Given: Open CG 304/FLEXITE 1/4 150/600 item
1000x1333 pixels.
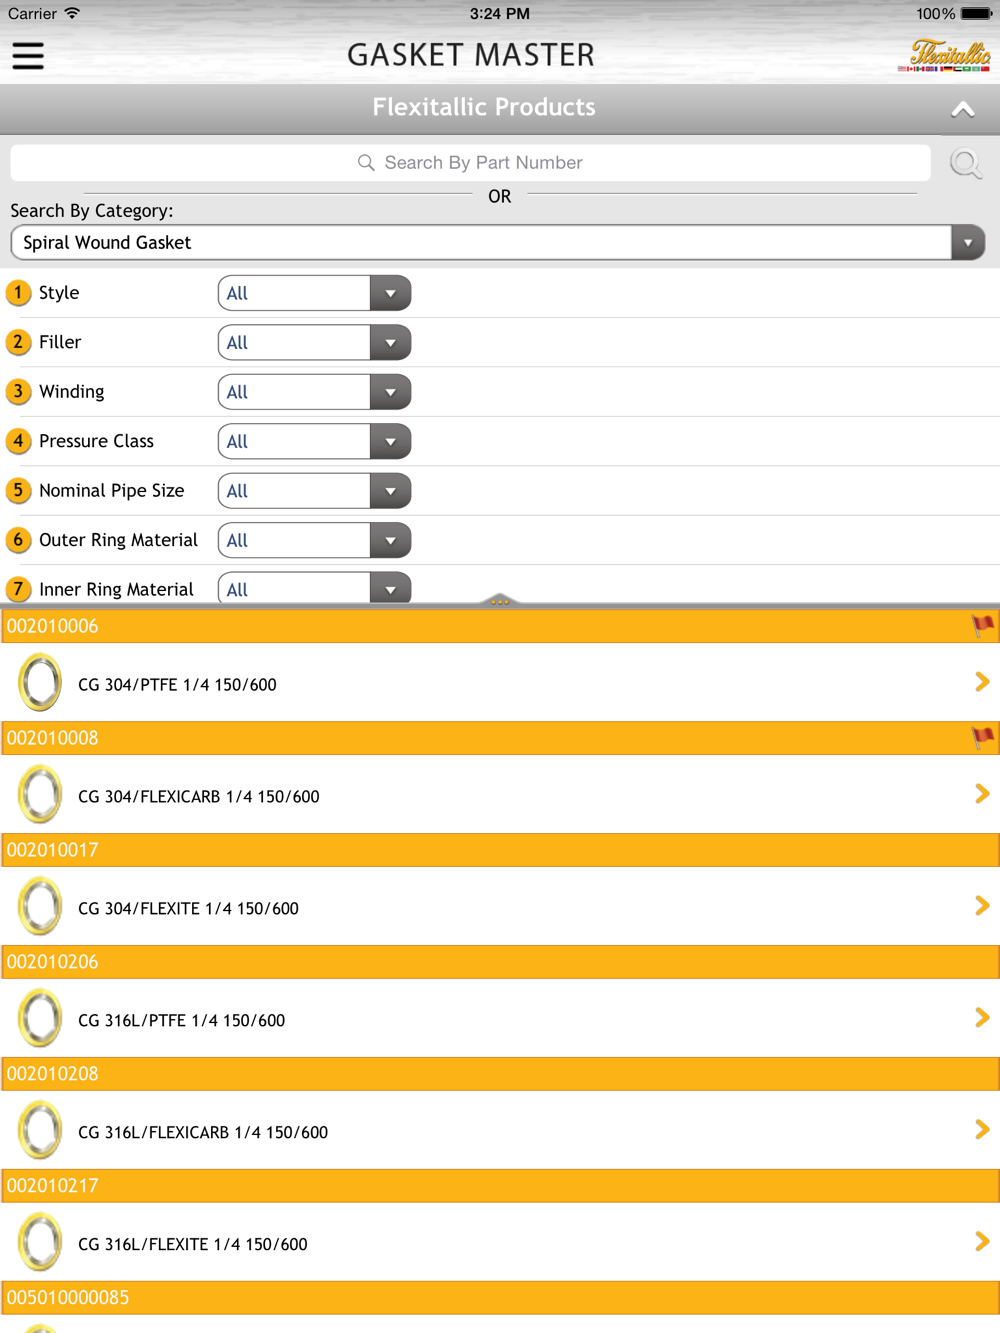Looking at the screenshot, I should click(x=500, y=907).
